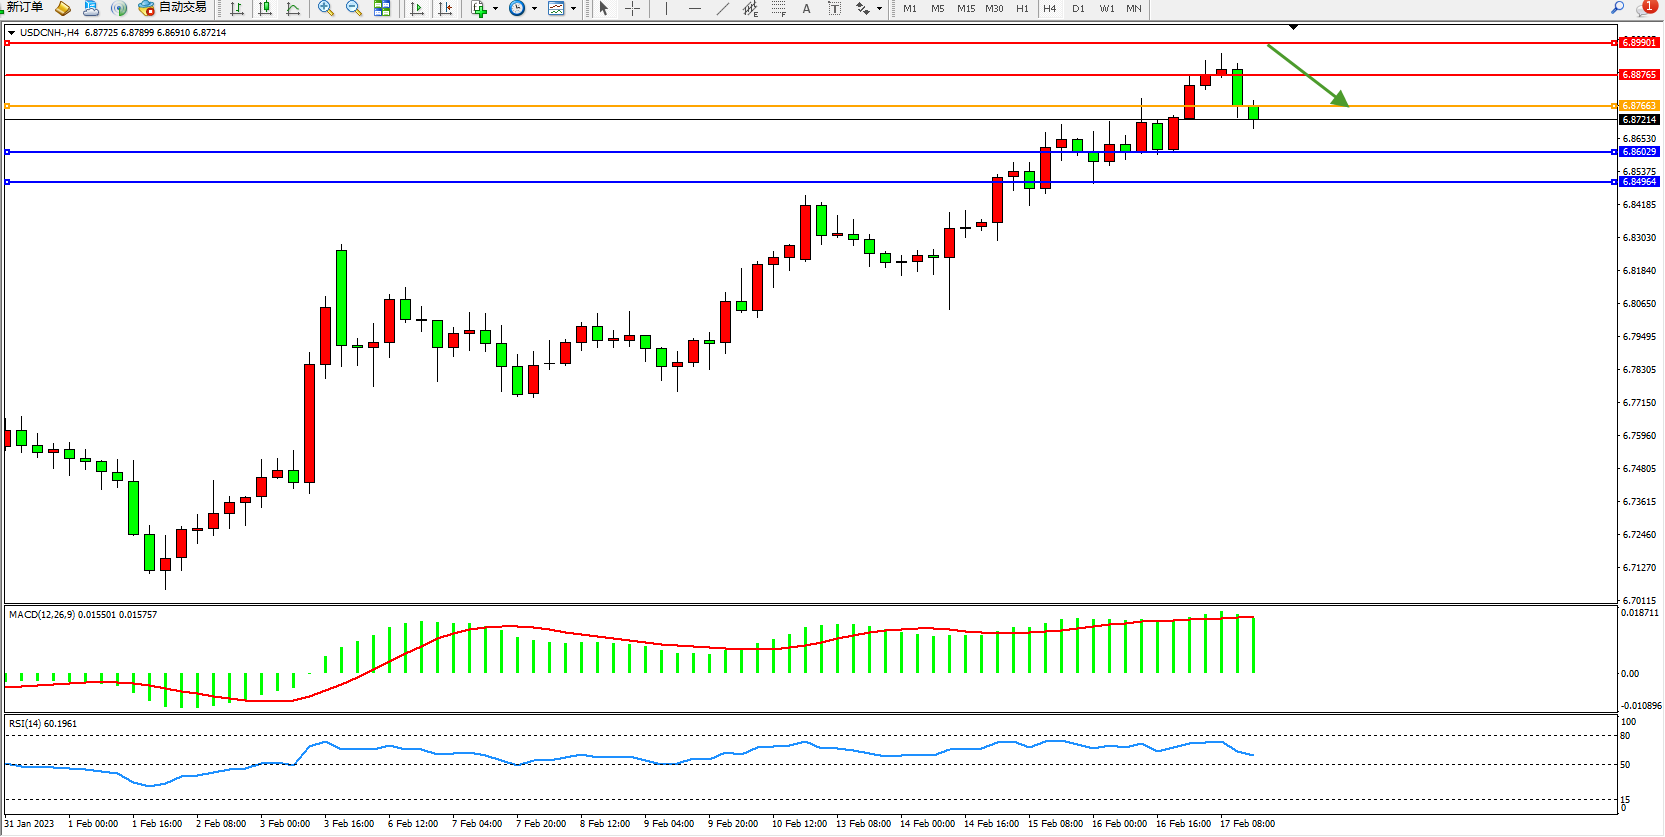Expand the periodicity clock dropdown arrow
This screenshot has height=837, width=1665.
534,8
